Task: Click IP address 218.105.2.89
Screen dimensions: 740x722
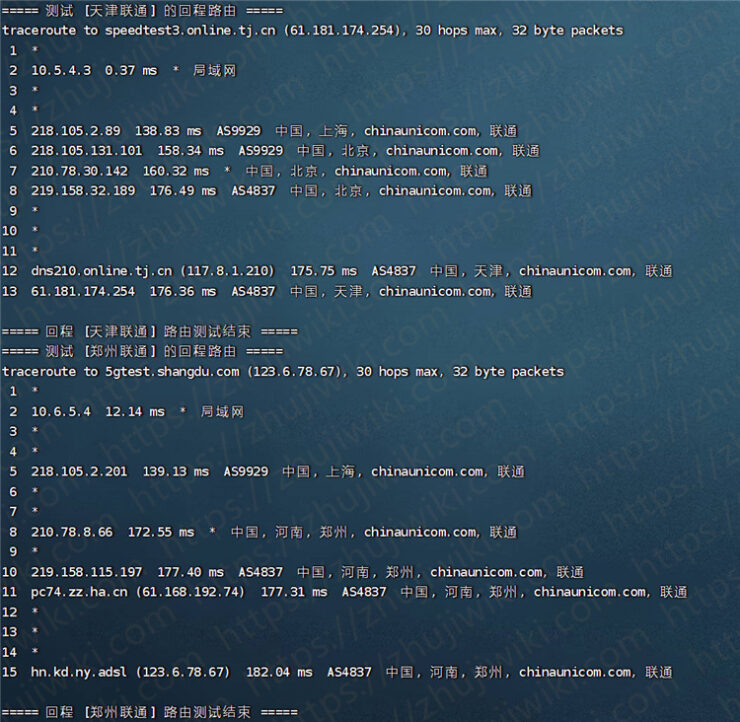Action: pos(76,131)
